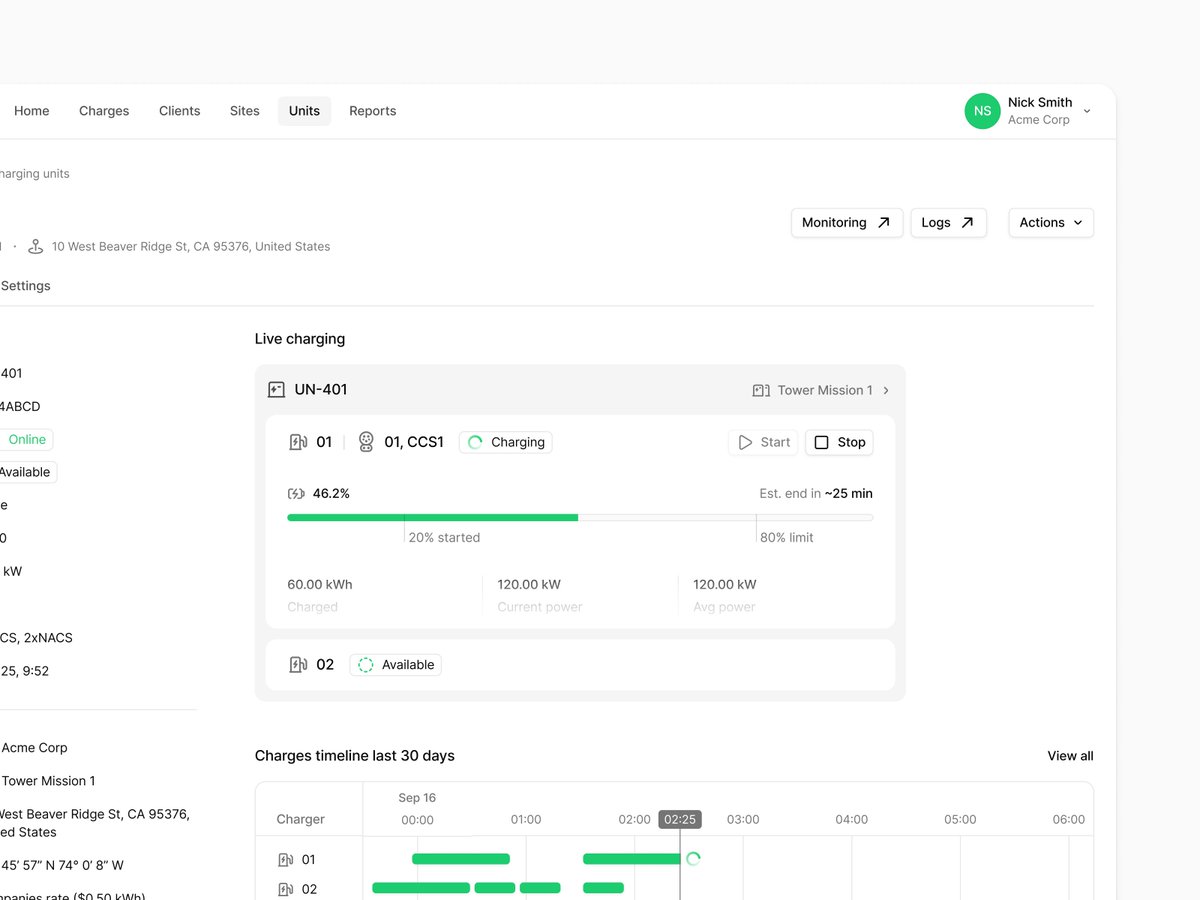This screenshot has width=1200, height=900.
Task: Start the charging session
Action: coord(764,442)
